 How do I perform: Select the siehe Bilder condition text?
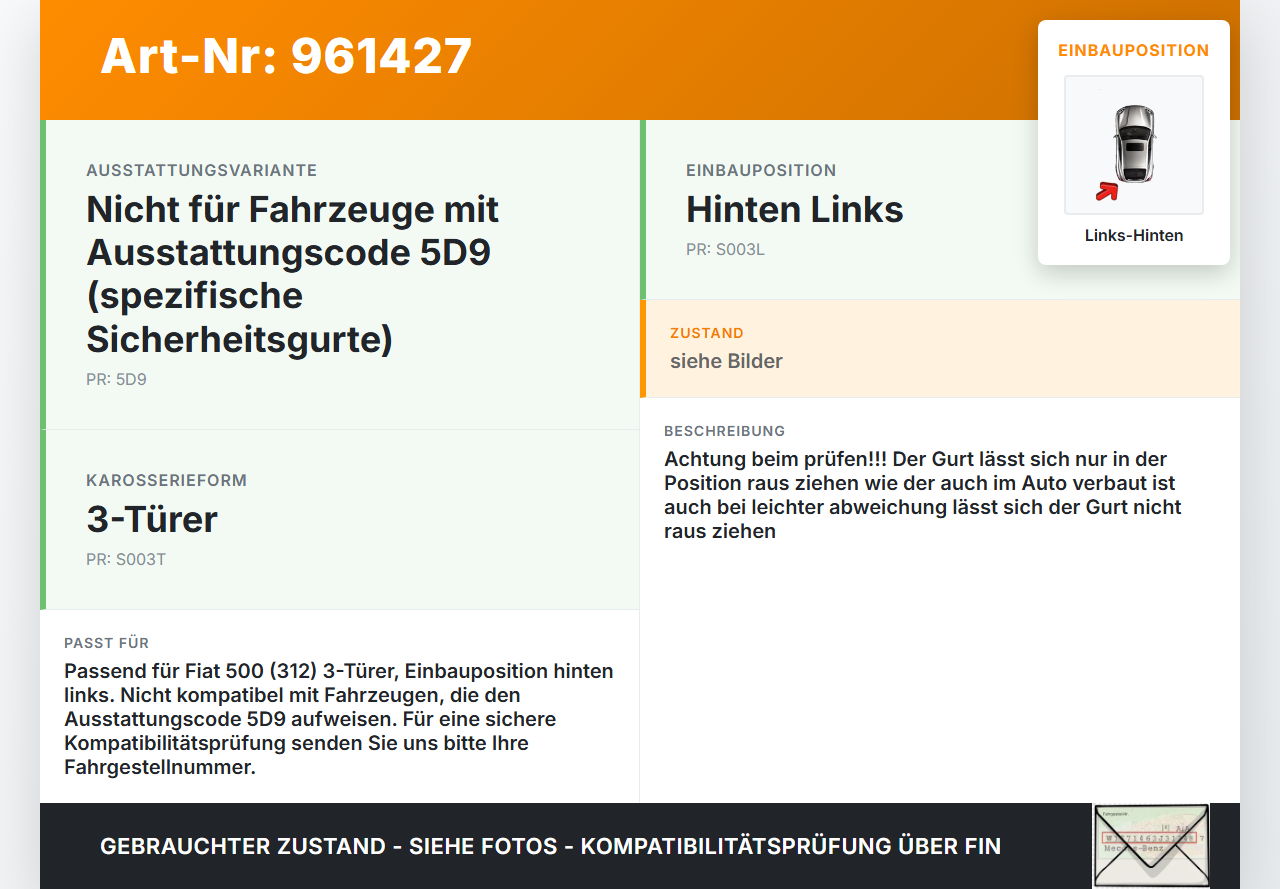[726, 361]
